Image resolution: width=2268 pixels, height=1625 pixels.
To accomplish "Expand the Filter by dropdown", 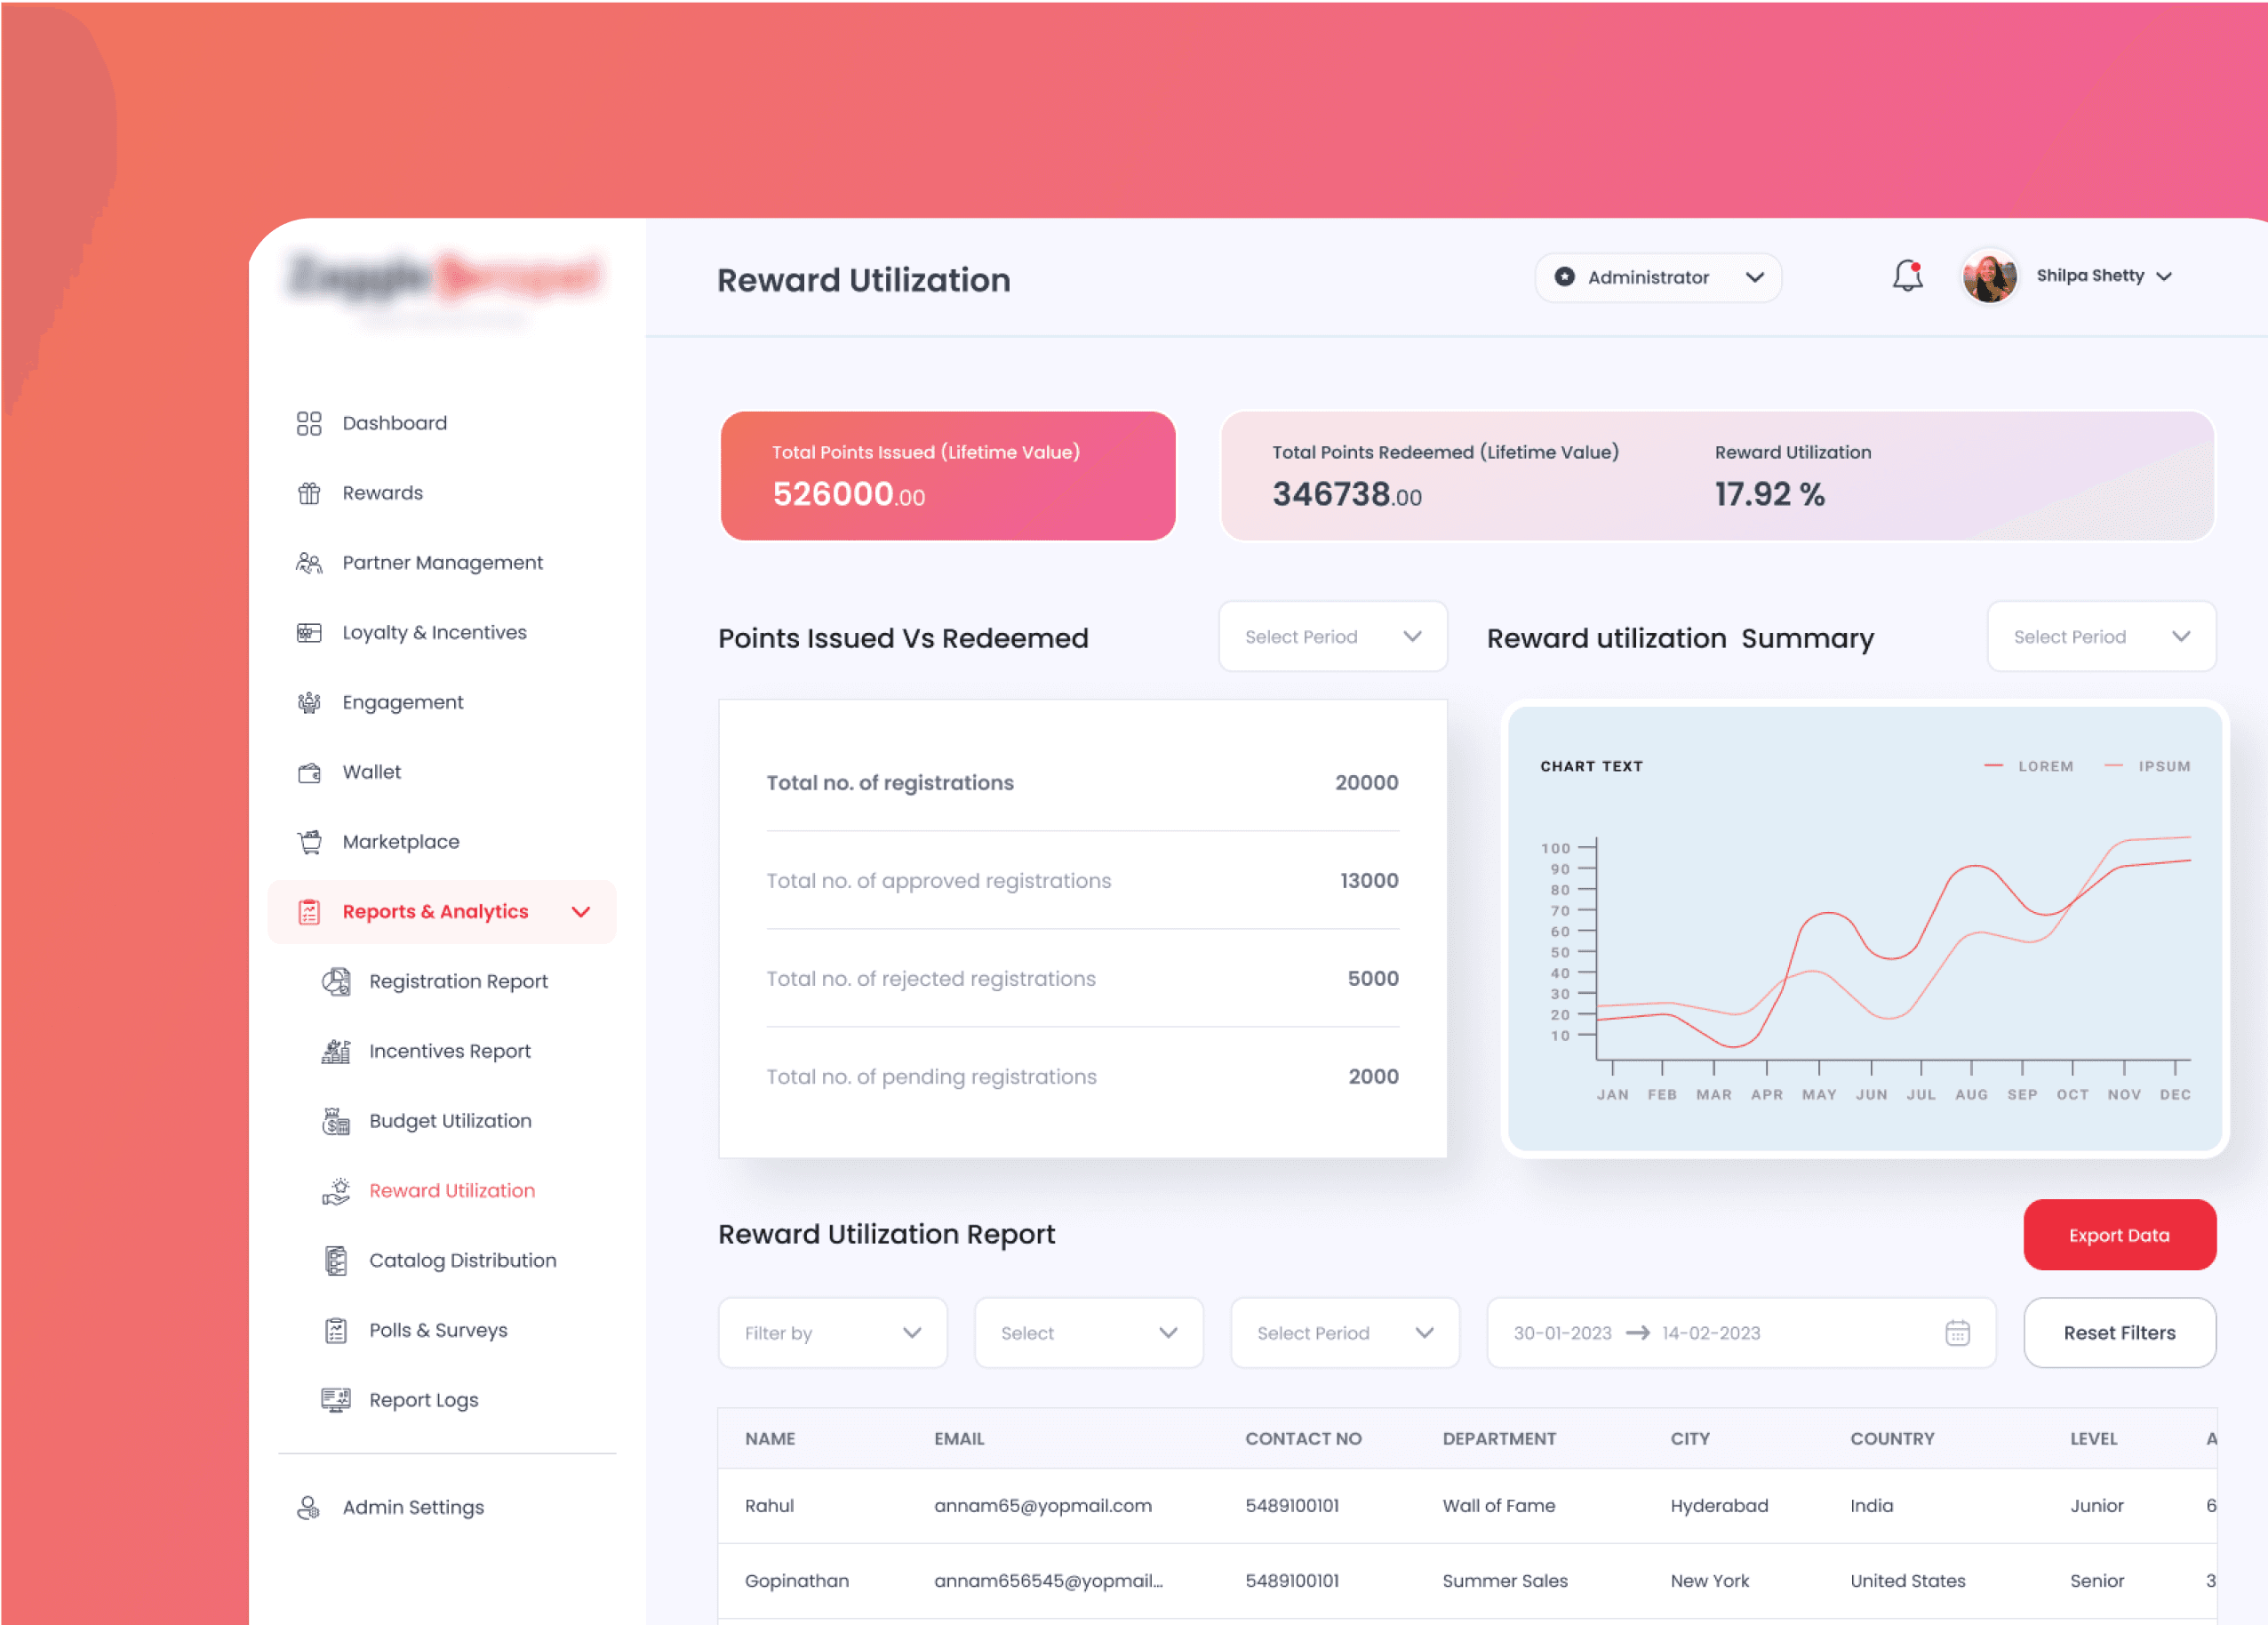I will (x=832, y=1332).
